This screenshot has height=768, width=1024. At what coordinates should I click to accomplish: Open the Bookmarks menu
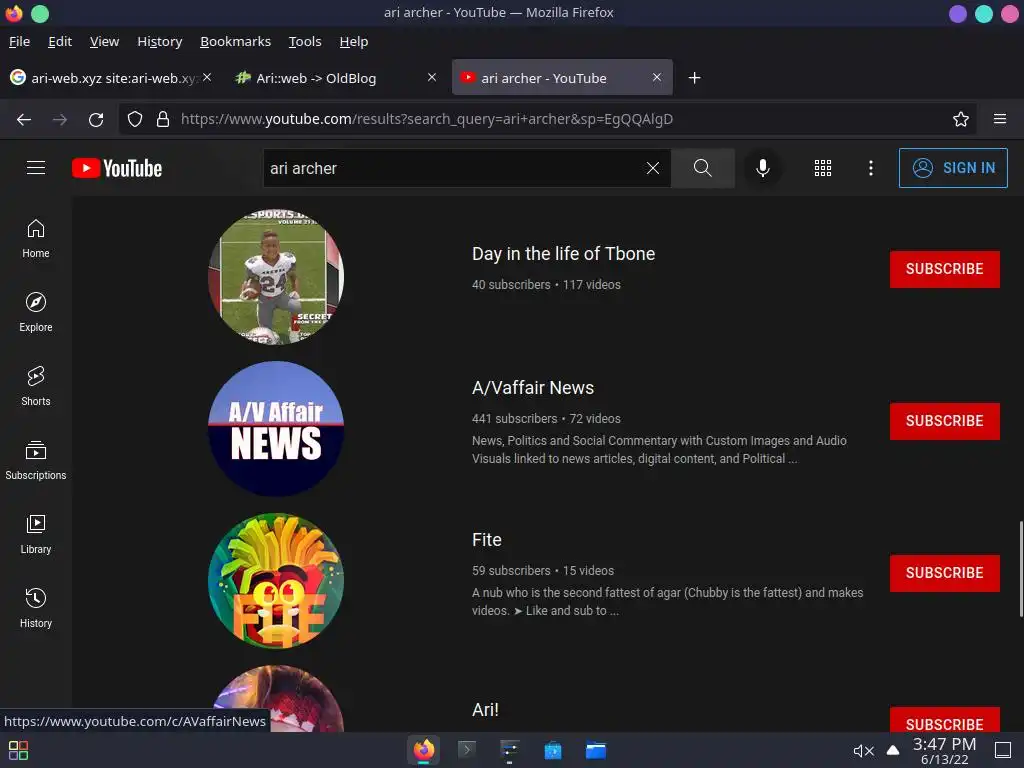[235, 41]
